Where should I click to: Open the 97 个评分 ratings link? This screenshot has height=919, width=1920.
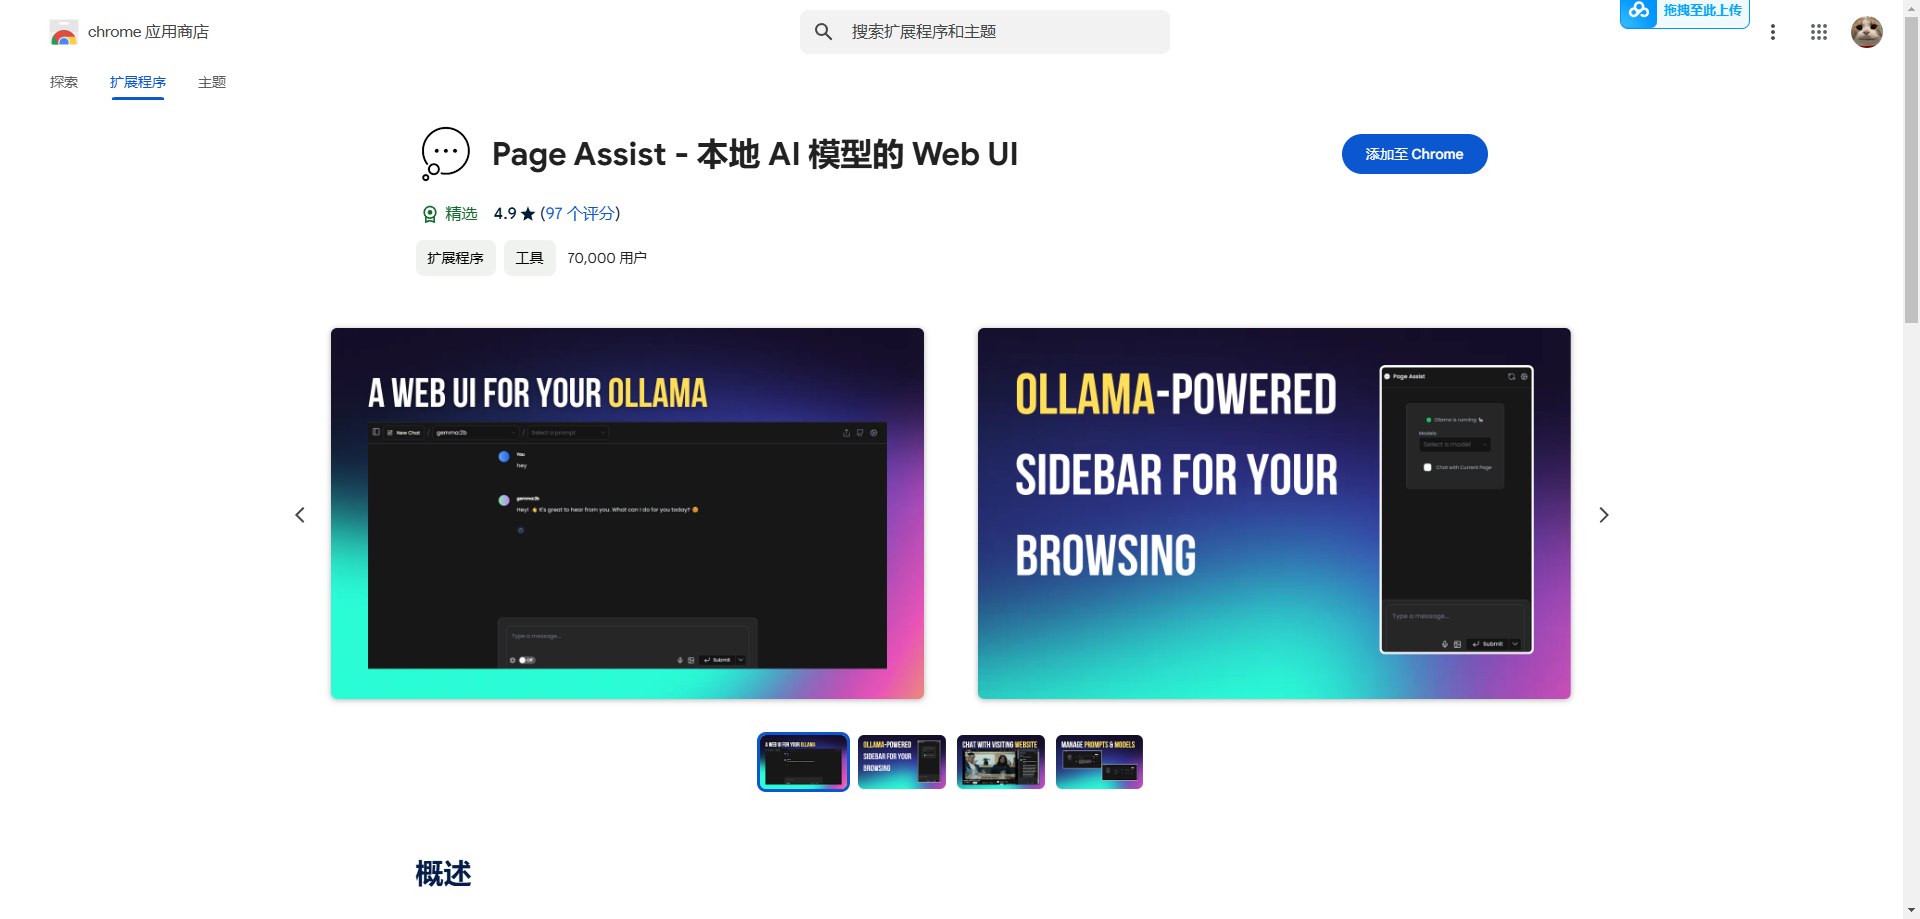click(x=580, y=214)
